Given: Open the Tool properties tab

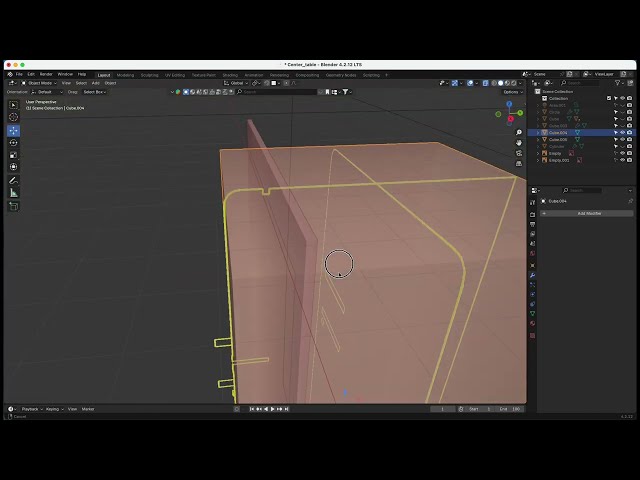Looking at the screenshot, I should (x=532, y=202).
